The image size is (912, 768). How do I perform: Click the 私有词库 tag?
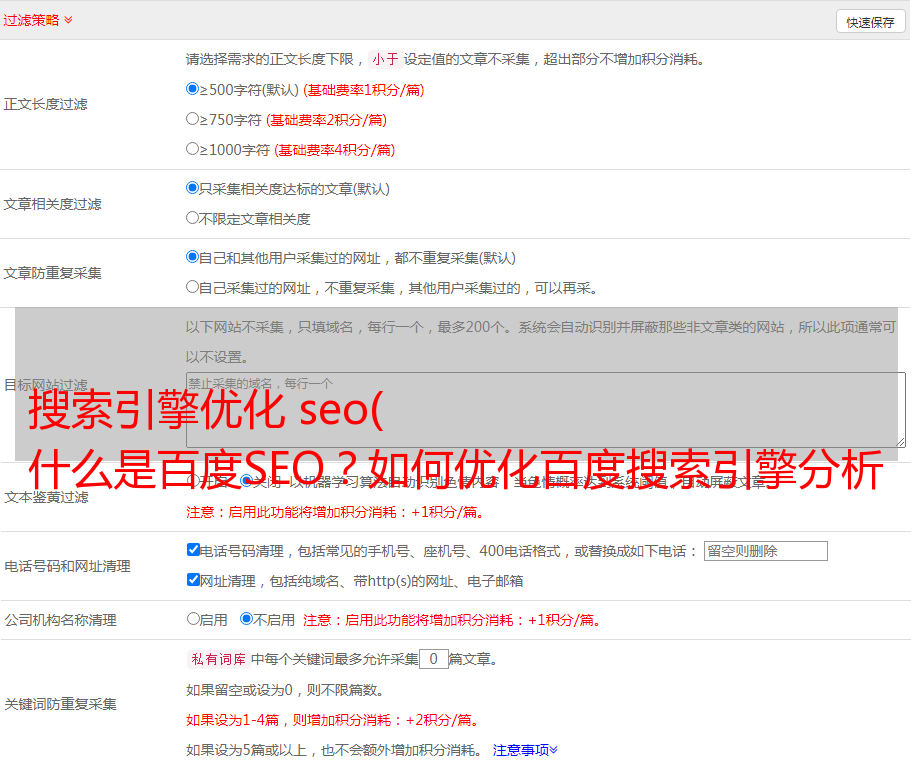219,659
